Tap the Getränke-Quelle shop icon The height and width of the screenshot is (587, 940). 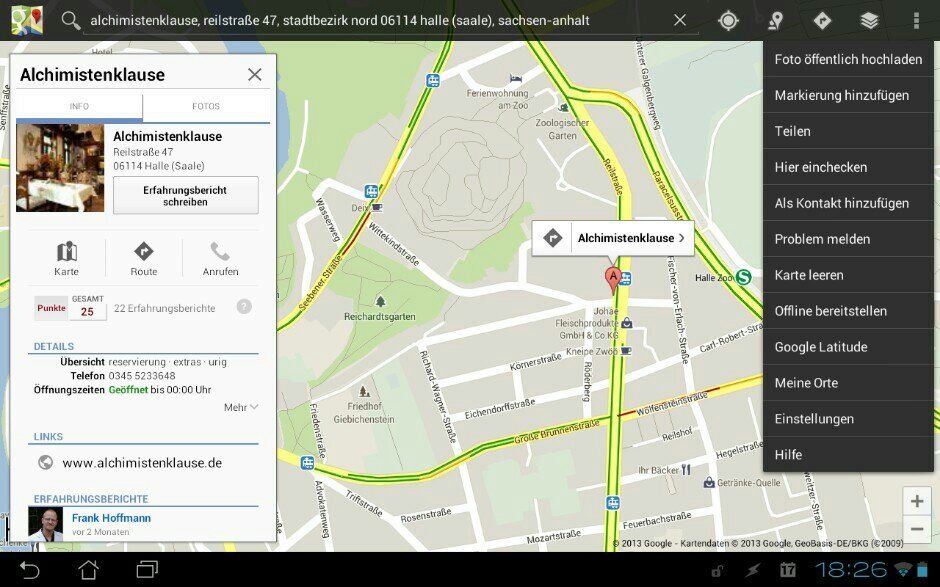tap(709, 482)
